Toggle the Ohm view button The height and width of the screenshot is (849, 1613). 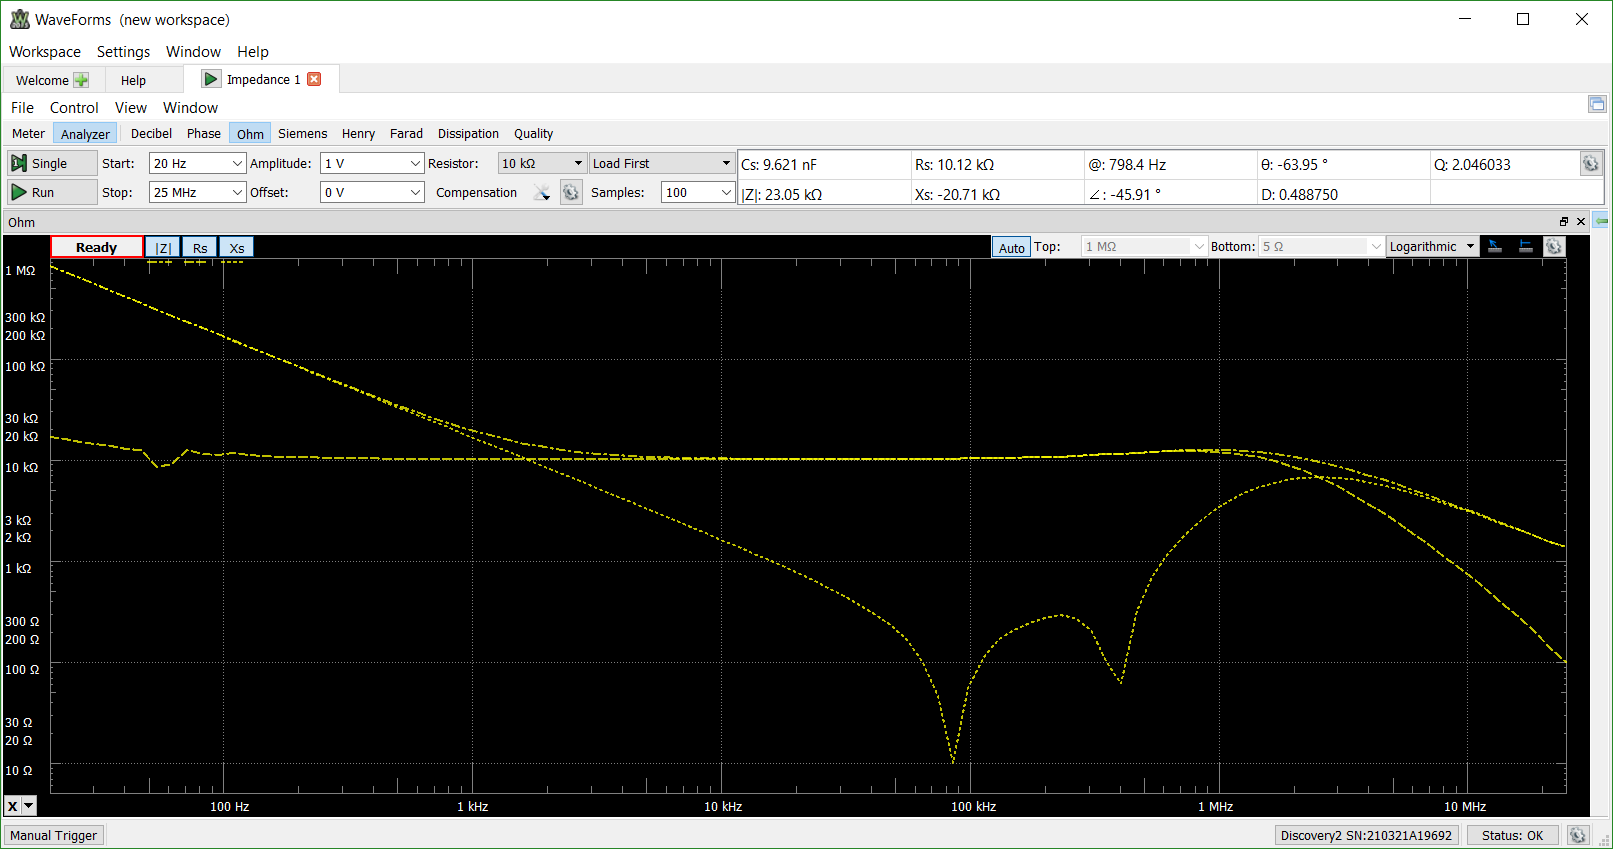point(250,133)
